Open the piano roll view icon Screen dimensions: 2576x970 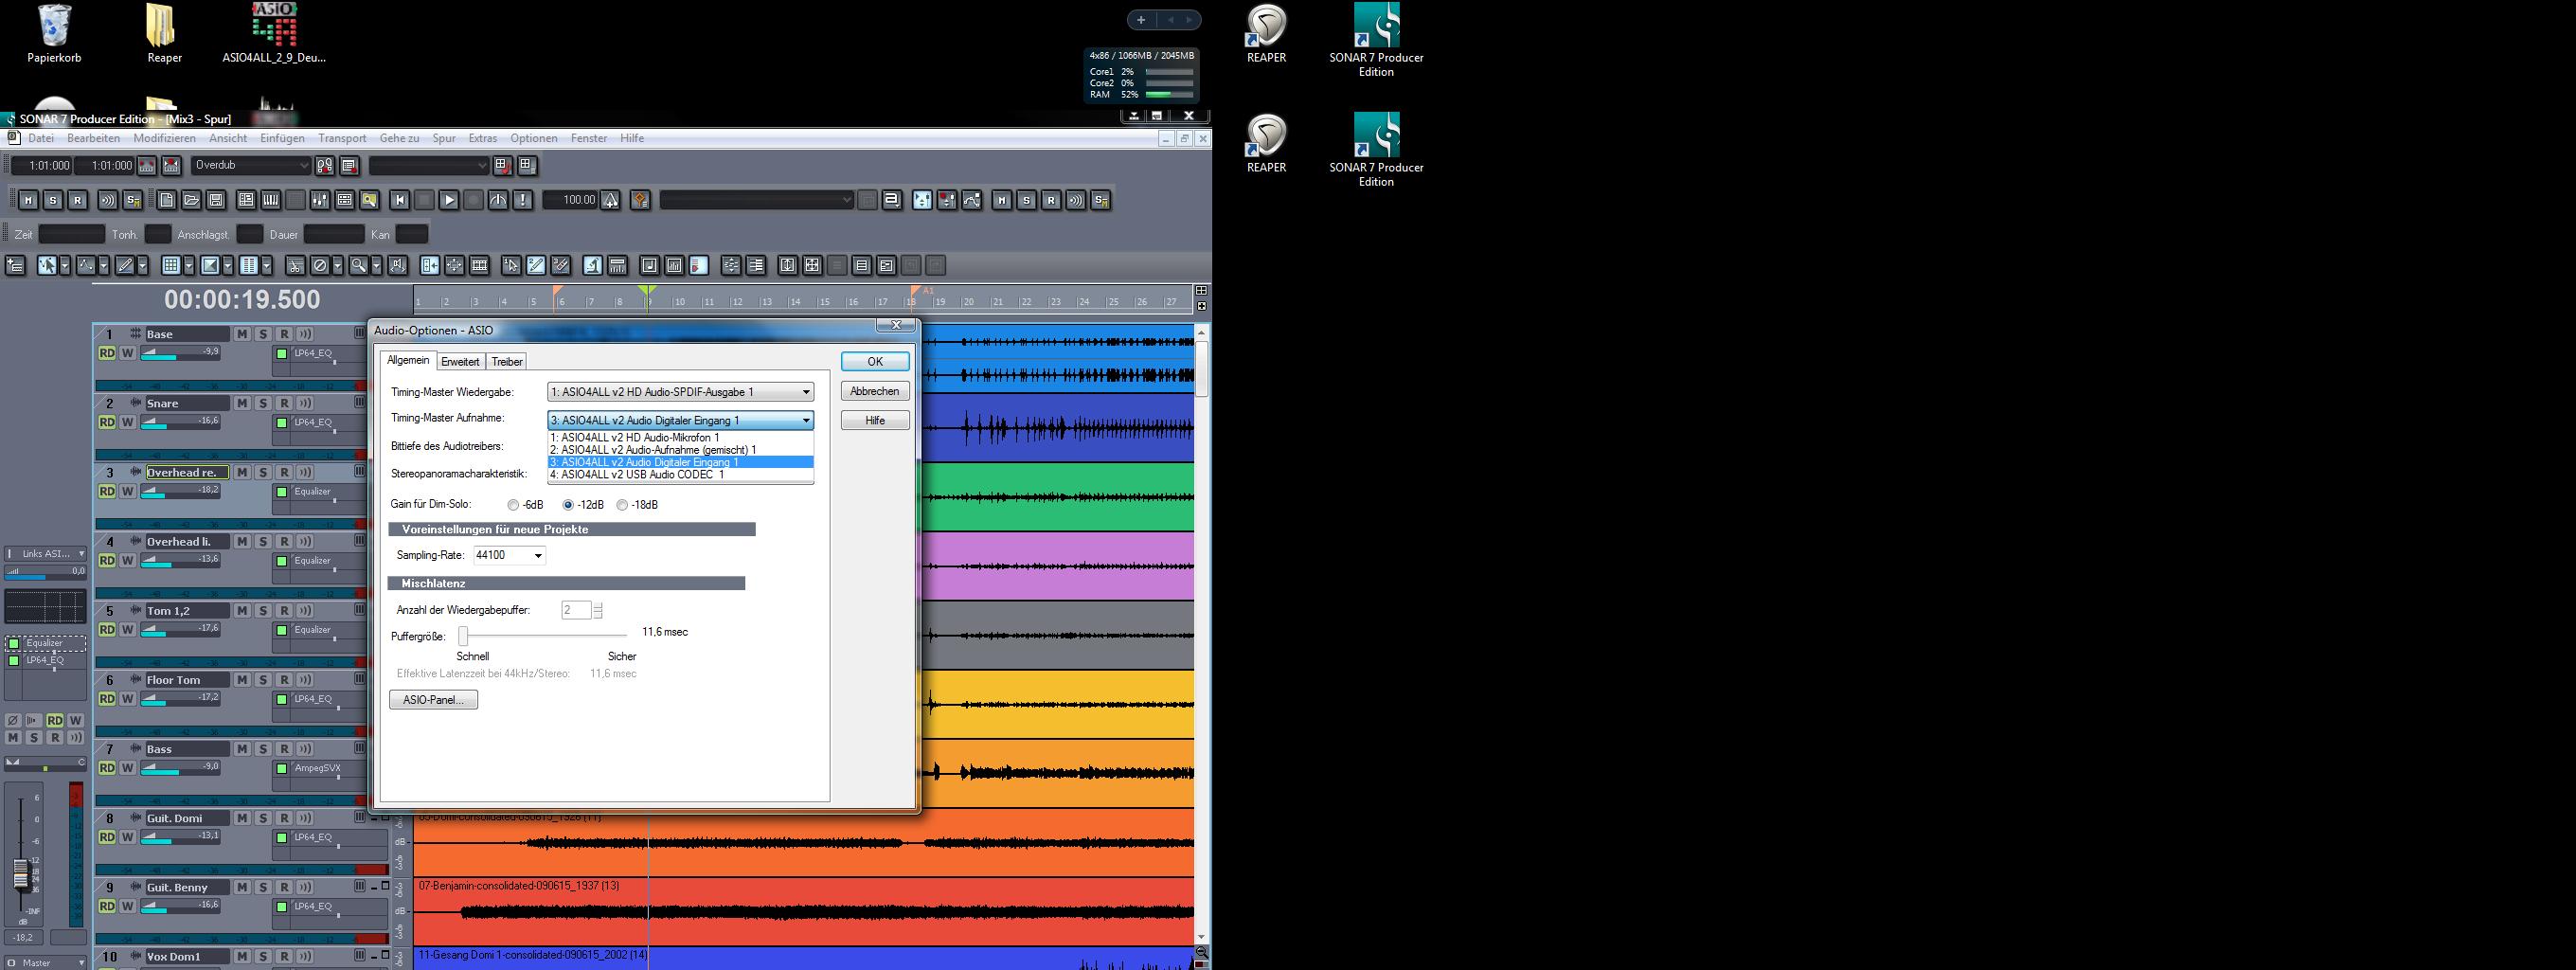click(271, 200)
